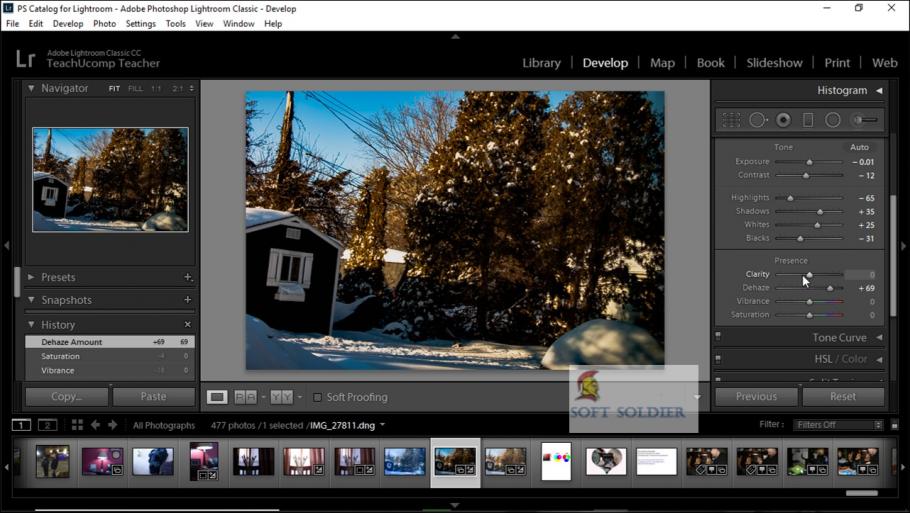Open the Photo menu
The width and height of the screenshot is (910, 513).
pyautogui.click(x=104, y=23)
